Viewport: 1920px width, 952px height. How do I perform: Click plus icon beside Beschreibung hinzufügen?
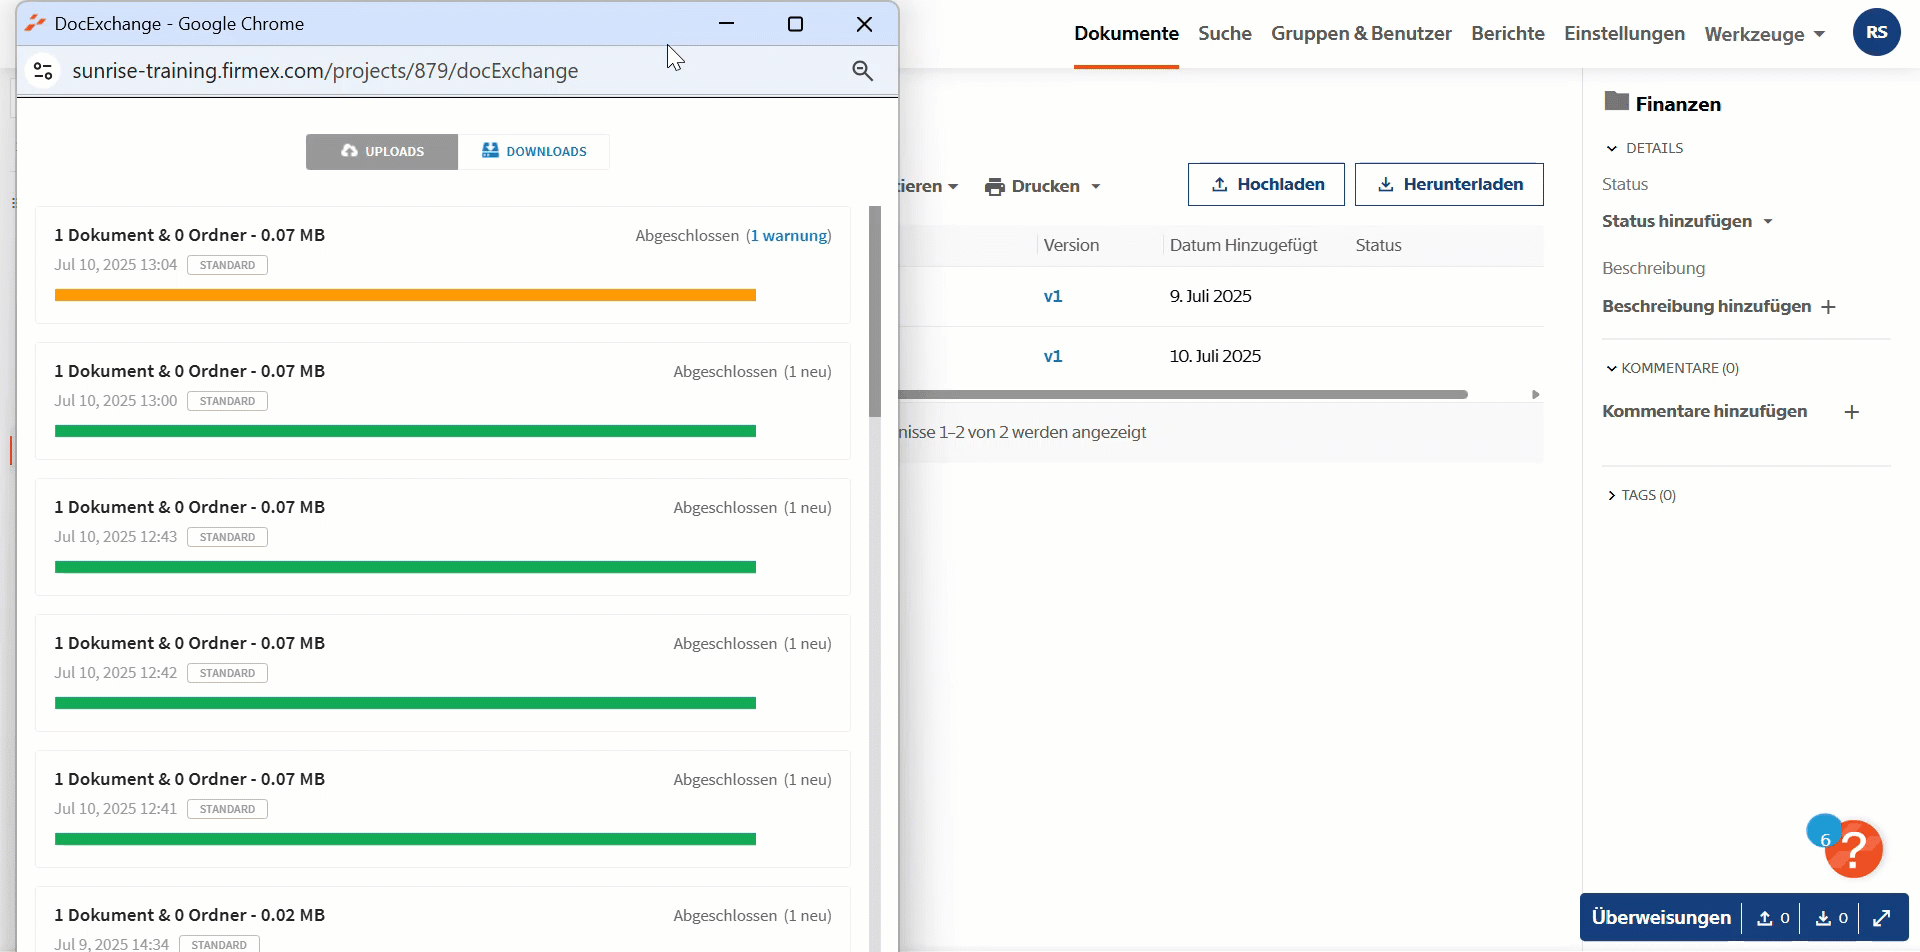coord(1828,307)
